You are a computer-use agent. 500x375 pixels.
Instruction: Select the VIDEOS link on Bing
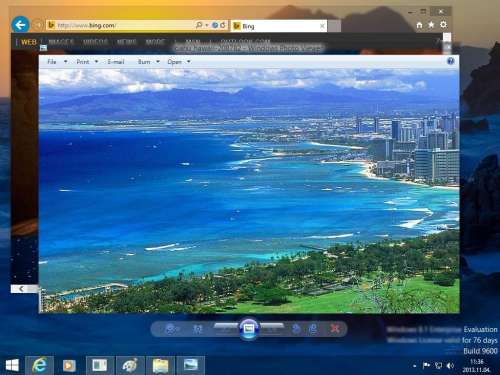pos(95,42)
